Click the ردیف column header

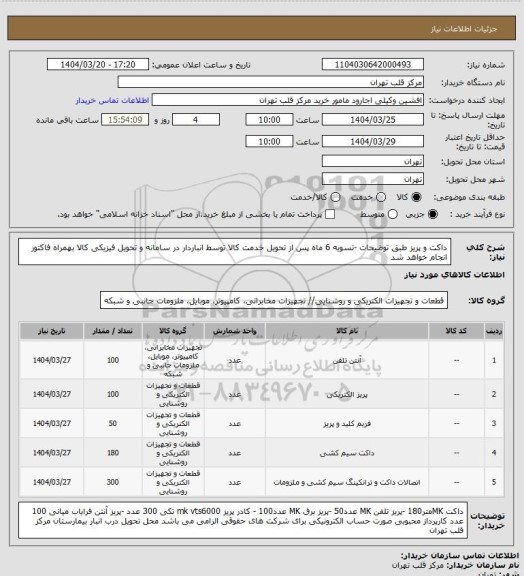pyautogui.click(x=494, y=331)
